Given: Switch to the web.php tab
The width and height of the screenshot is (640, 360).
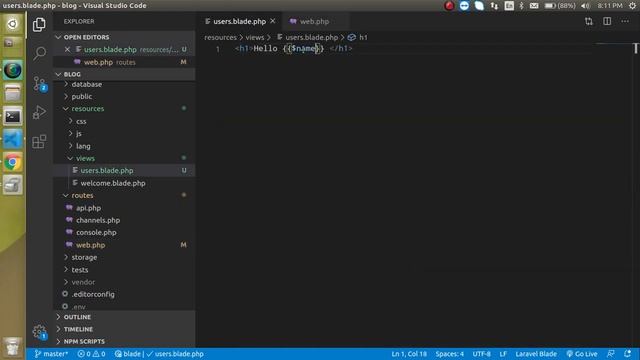Looking at the screenshot, I should coord(314,21).
